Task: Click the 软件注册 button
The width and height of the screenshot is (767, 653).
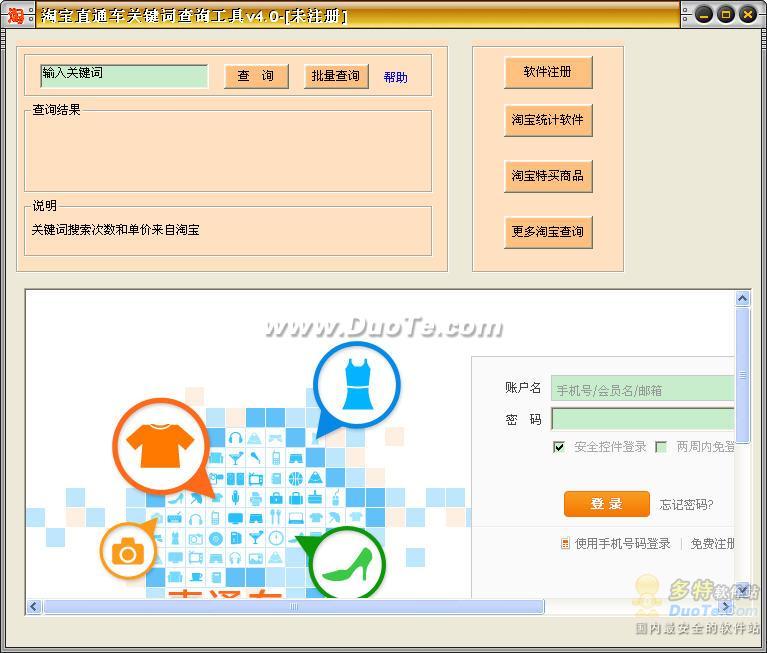Action: pos(548,72)
